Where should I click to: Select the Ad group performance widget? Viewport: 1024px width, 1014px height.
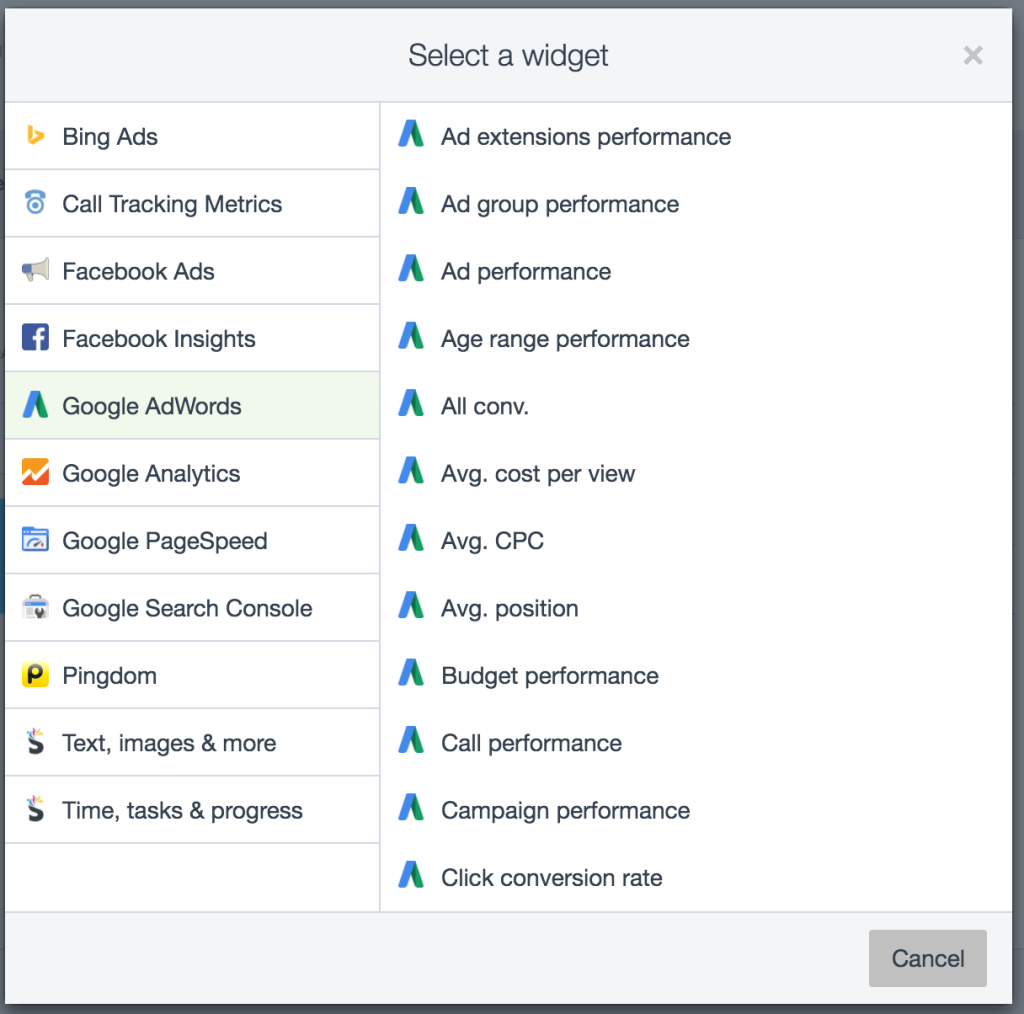(559, 204)
